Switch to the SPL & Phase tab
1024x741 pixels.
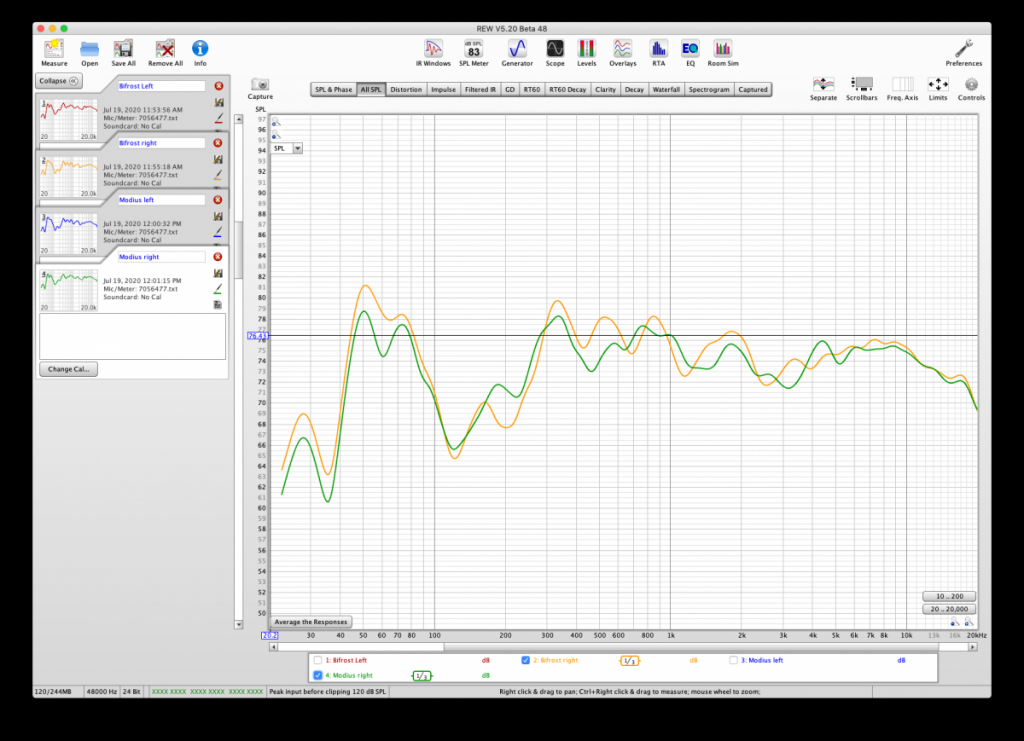click(x=333, y=89)
